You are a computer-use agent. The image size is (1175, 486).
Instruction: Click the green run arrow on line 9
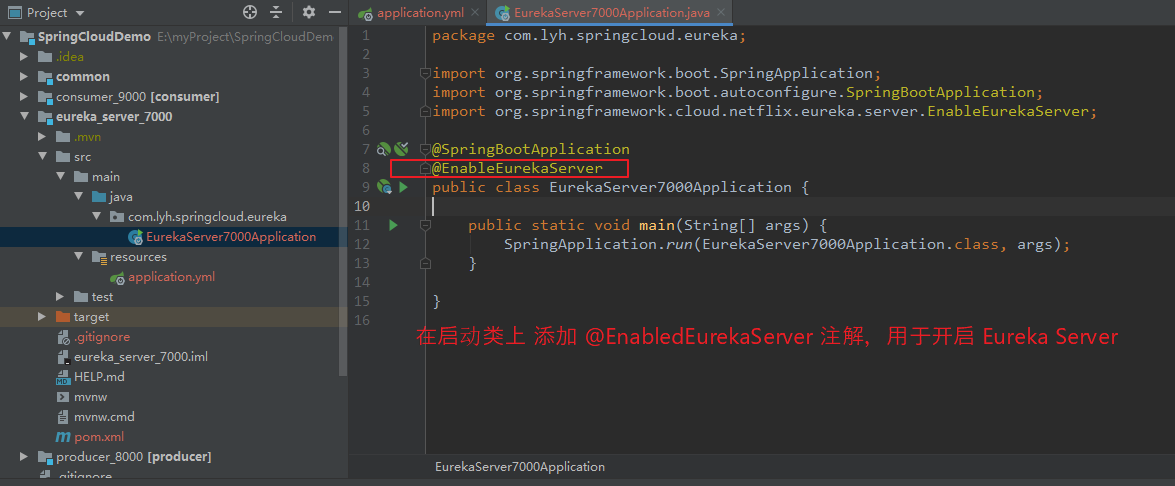coord(403,187)
